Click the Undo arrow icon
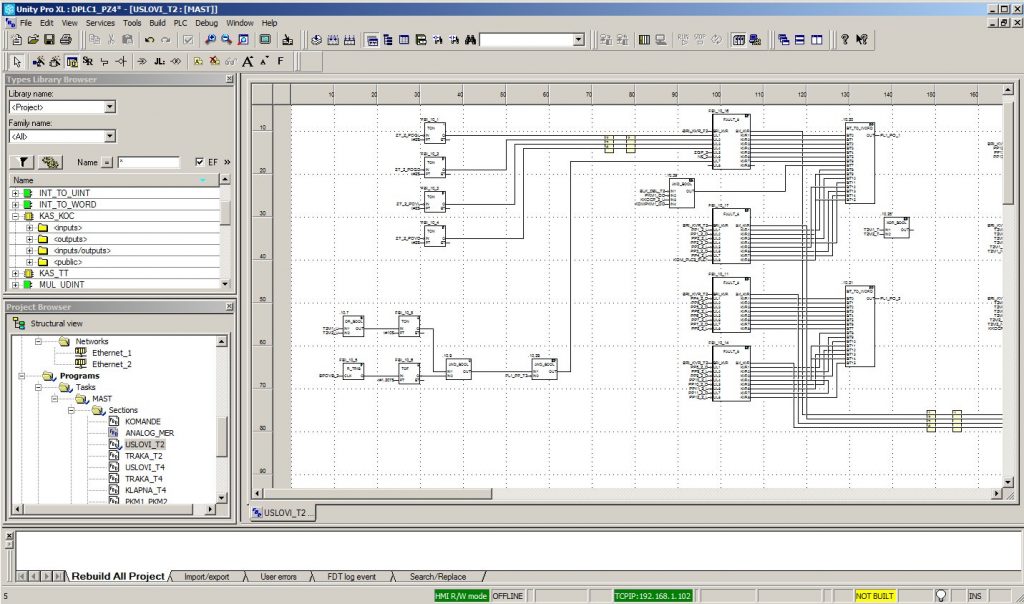 click(149, 40)
